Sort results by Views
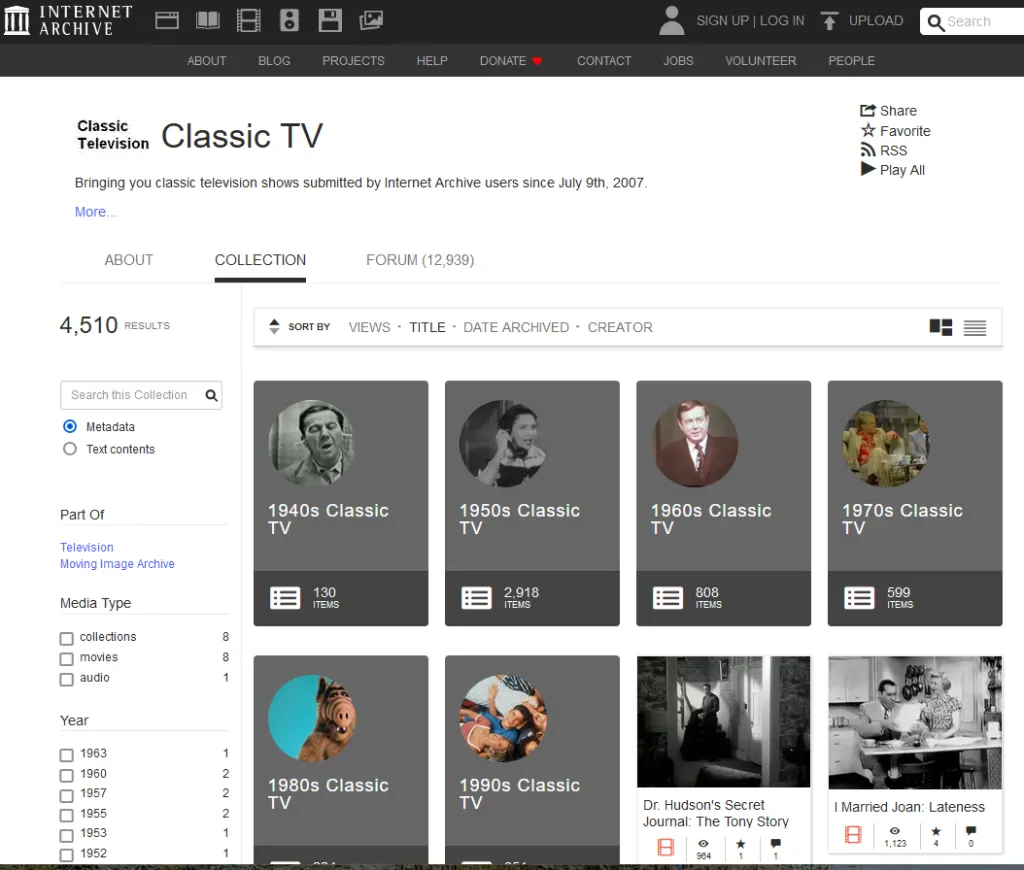Screen dimensions: 1024x870 (369, 327)
